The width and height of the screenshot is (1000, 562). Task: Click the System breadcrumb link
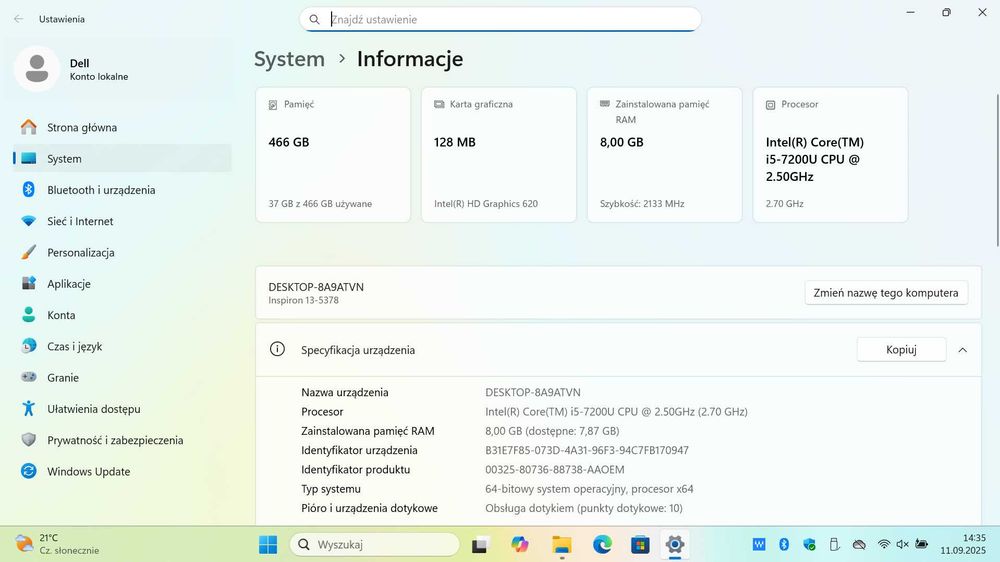coord(290,59)
